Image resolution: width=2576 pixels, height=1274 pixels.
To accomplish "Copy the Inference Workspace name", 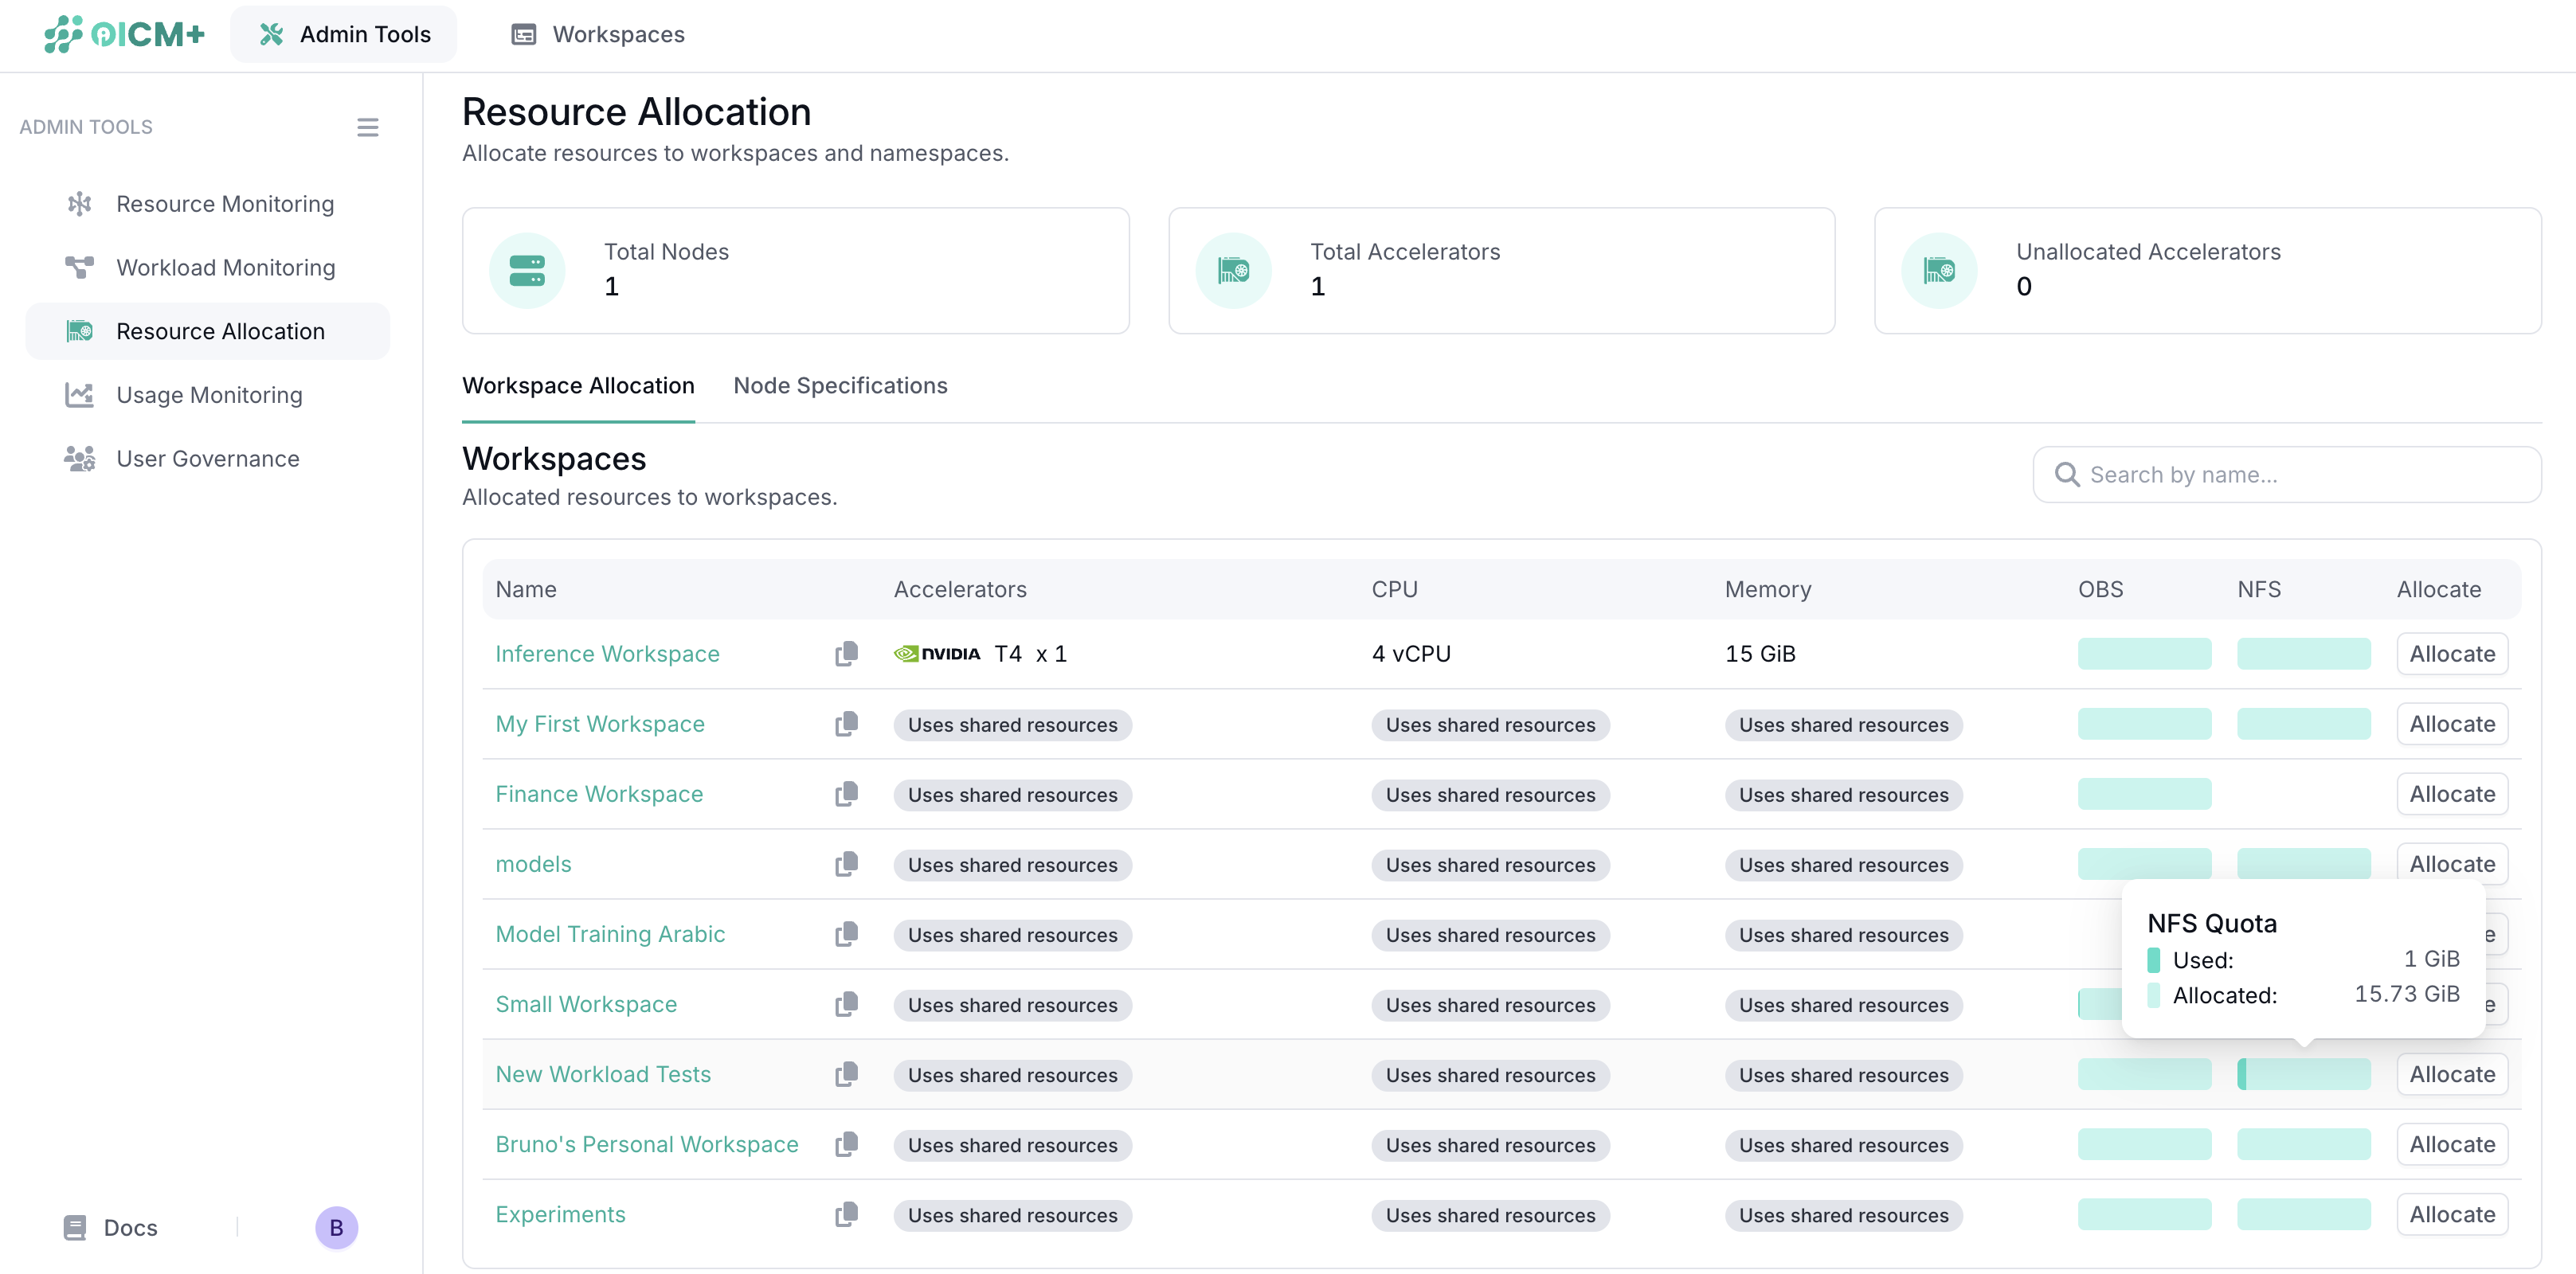I will click(846, 654).
